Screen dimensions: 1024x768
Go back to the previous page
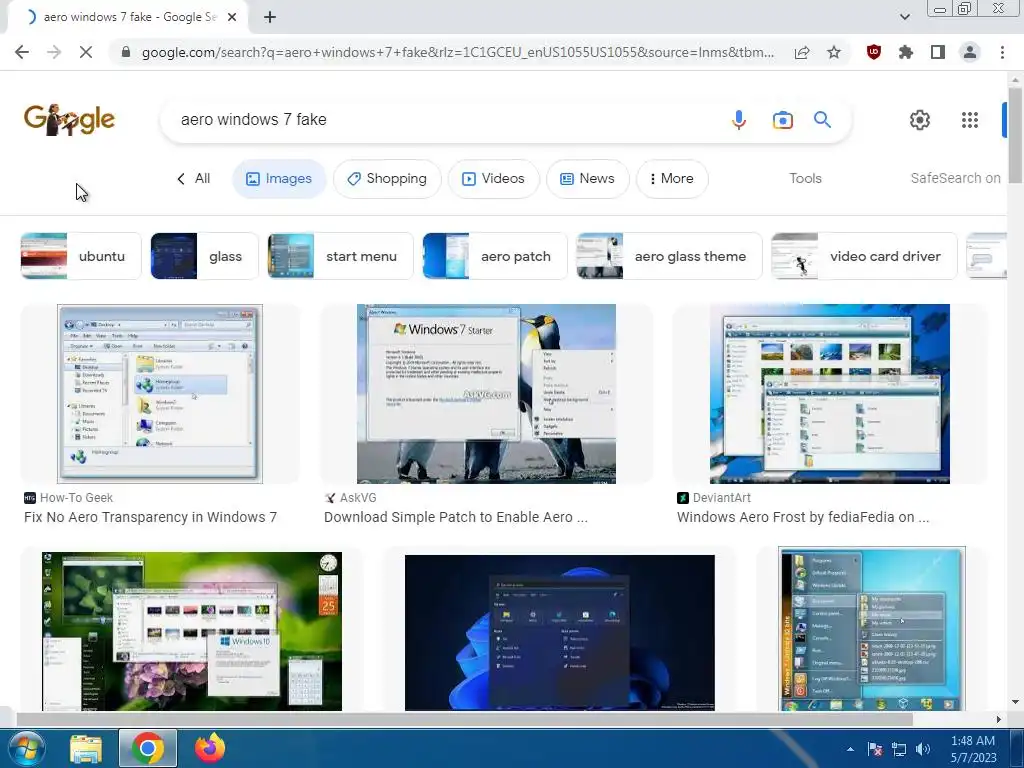coord(22,52)
